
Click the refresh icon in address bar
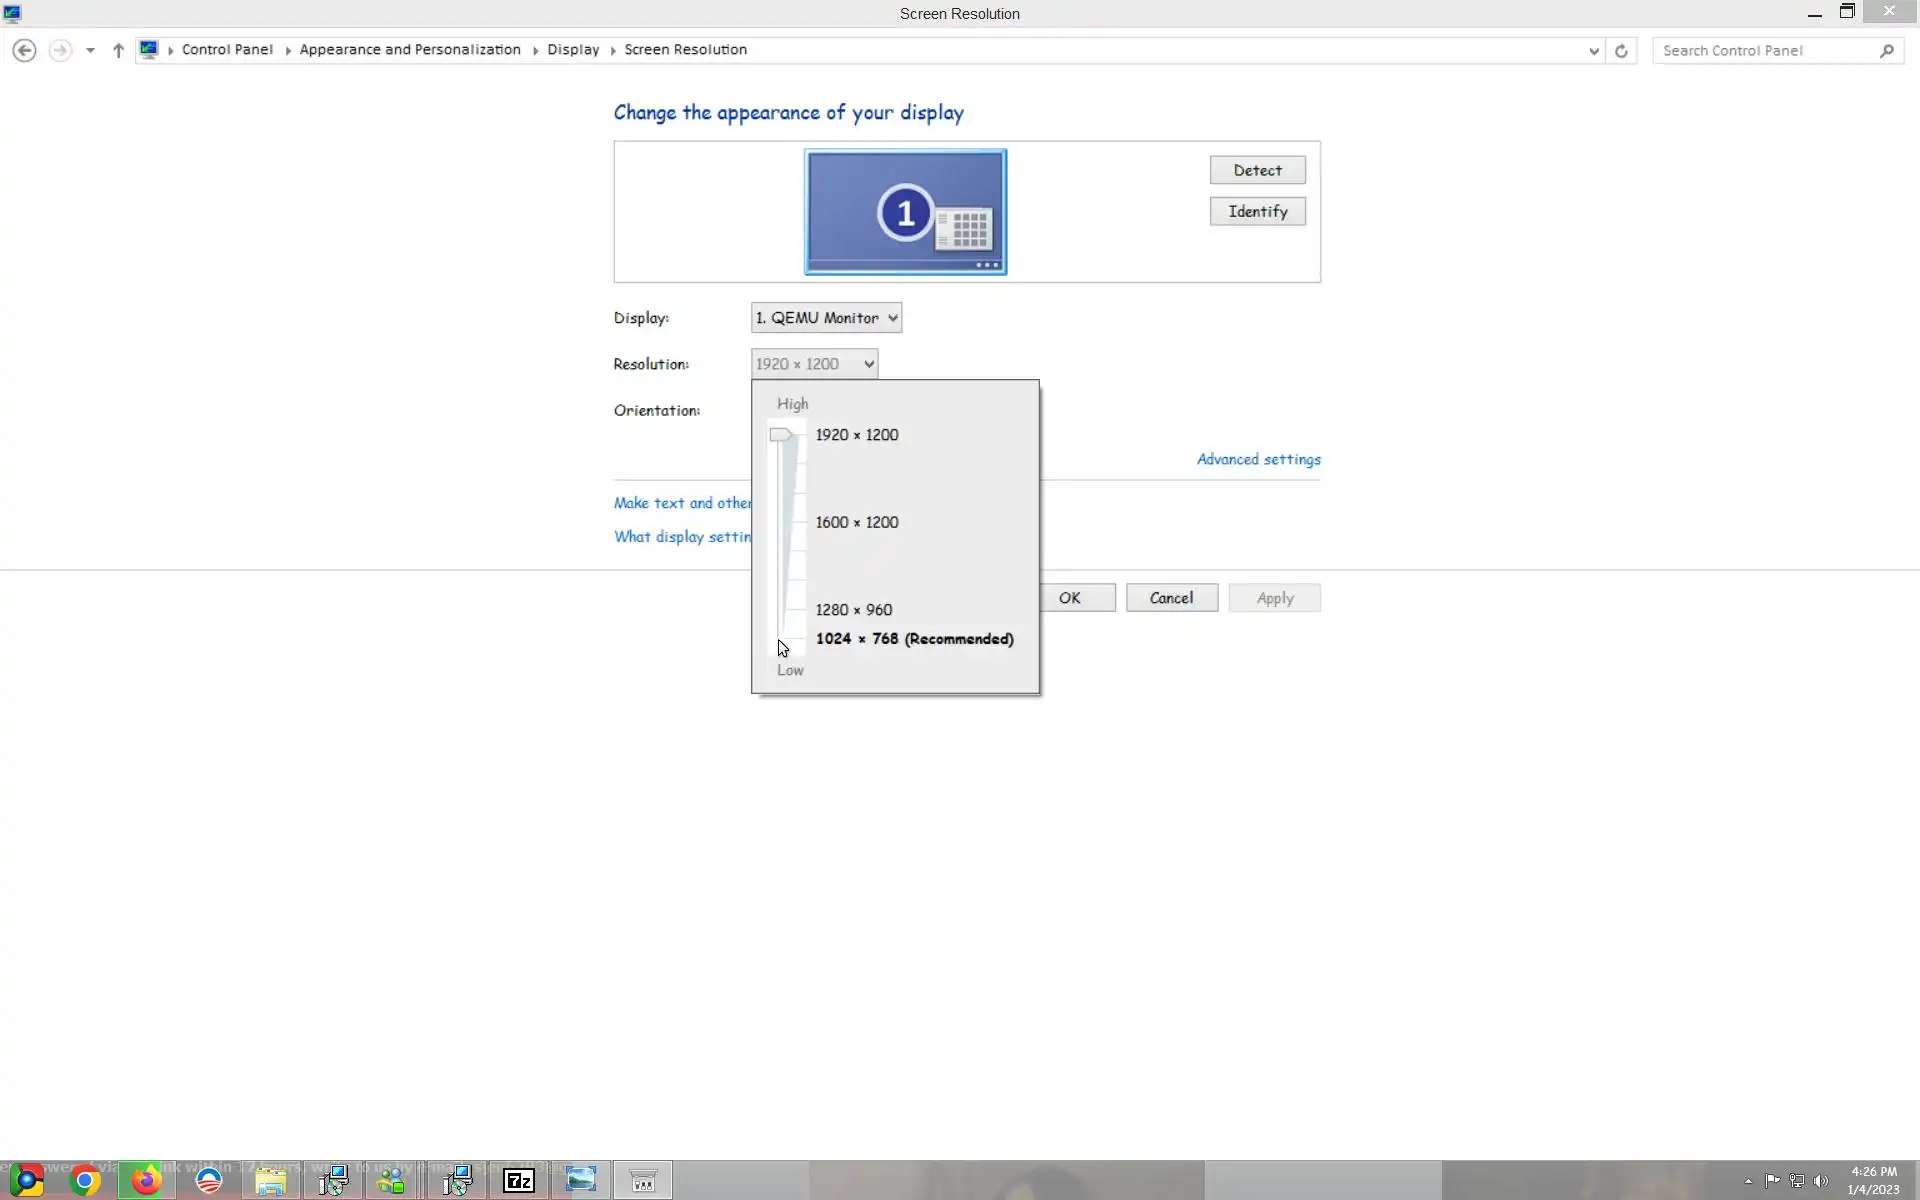(x=1621, y=50)
